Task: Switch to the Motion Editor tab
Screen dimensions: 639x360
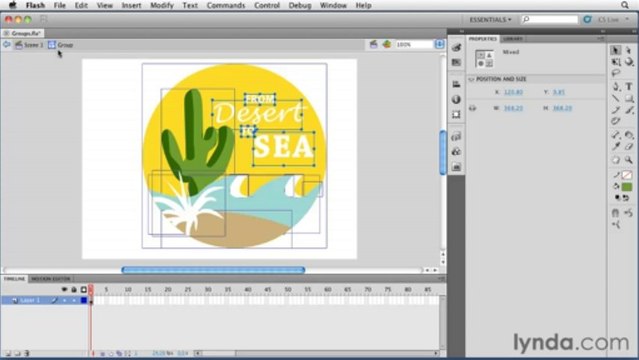Action: [x=51, y=279]
